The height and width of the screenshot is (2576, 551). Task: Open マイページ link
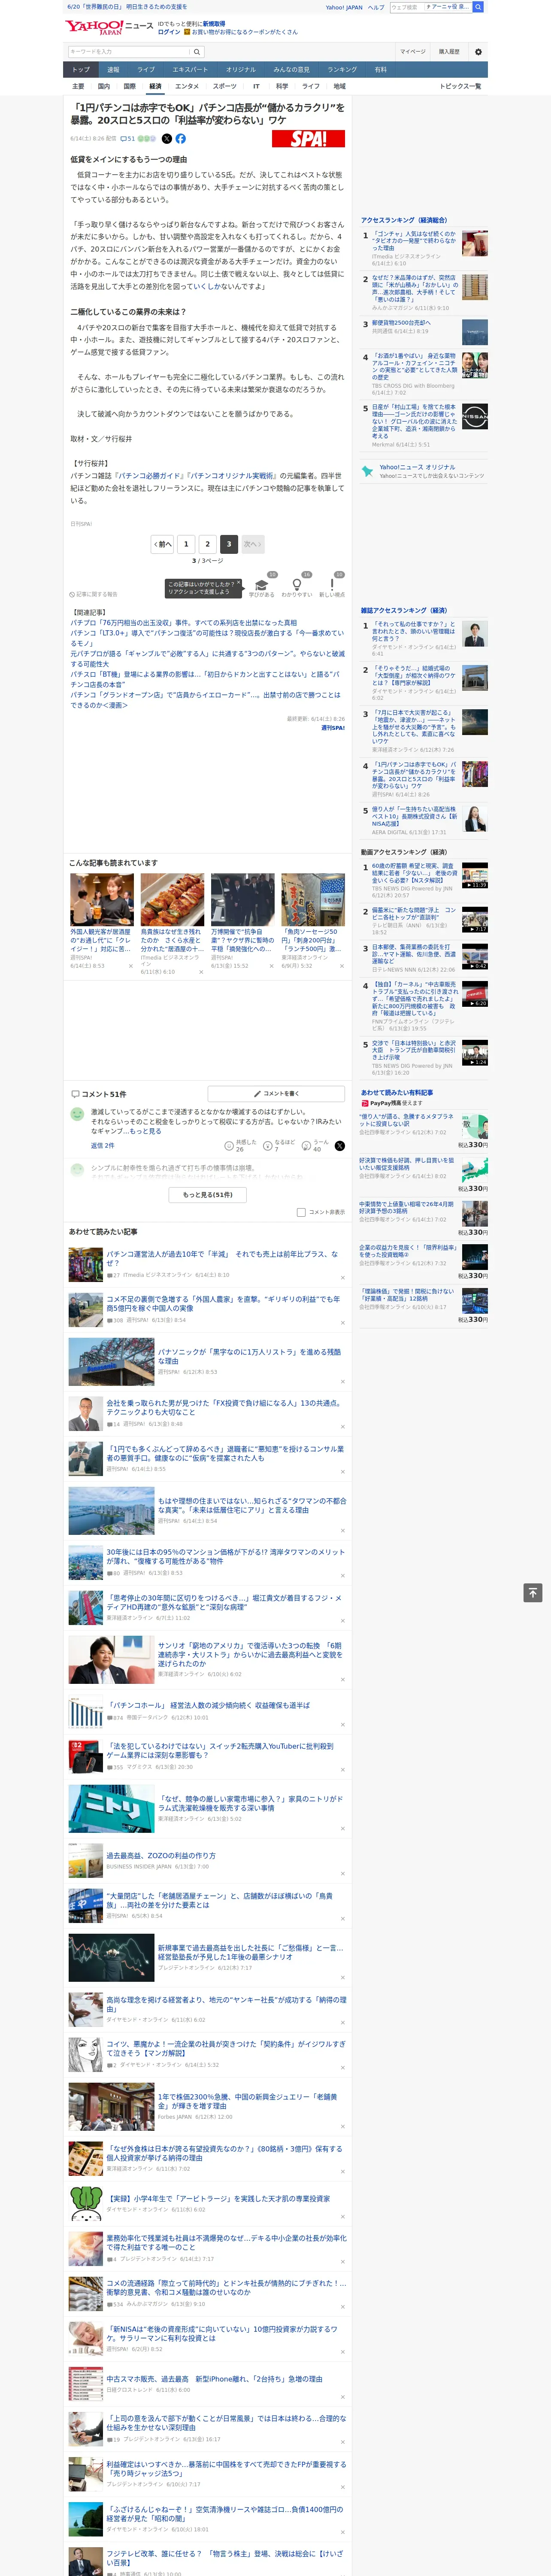(x=412, y=51)
